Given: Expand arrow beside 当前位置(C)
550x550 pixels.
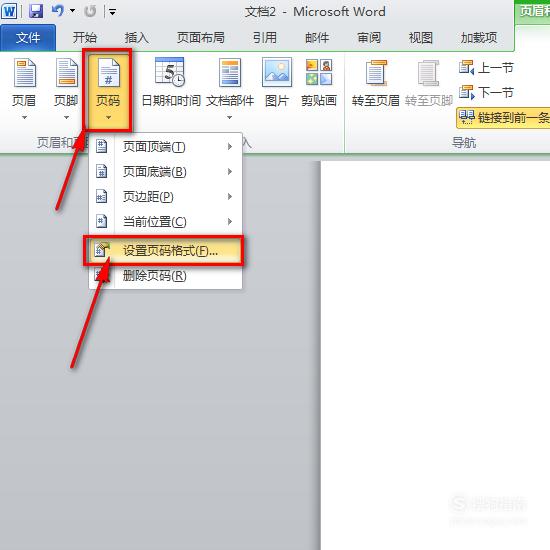Looking at the screenshot, I should (x=230, y=222).
